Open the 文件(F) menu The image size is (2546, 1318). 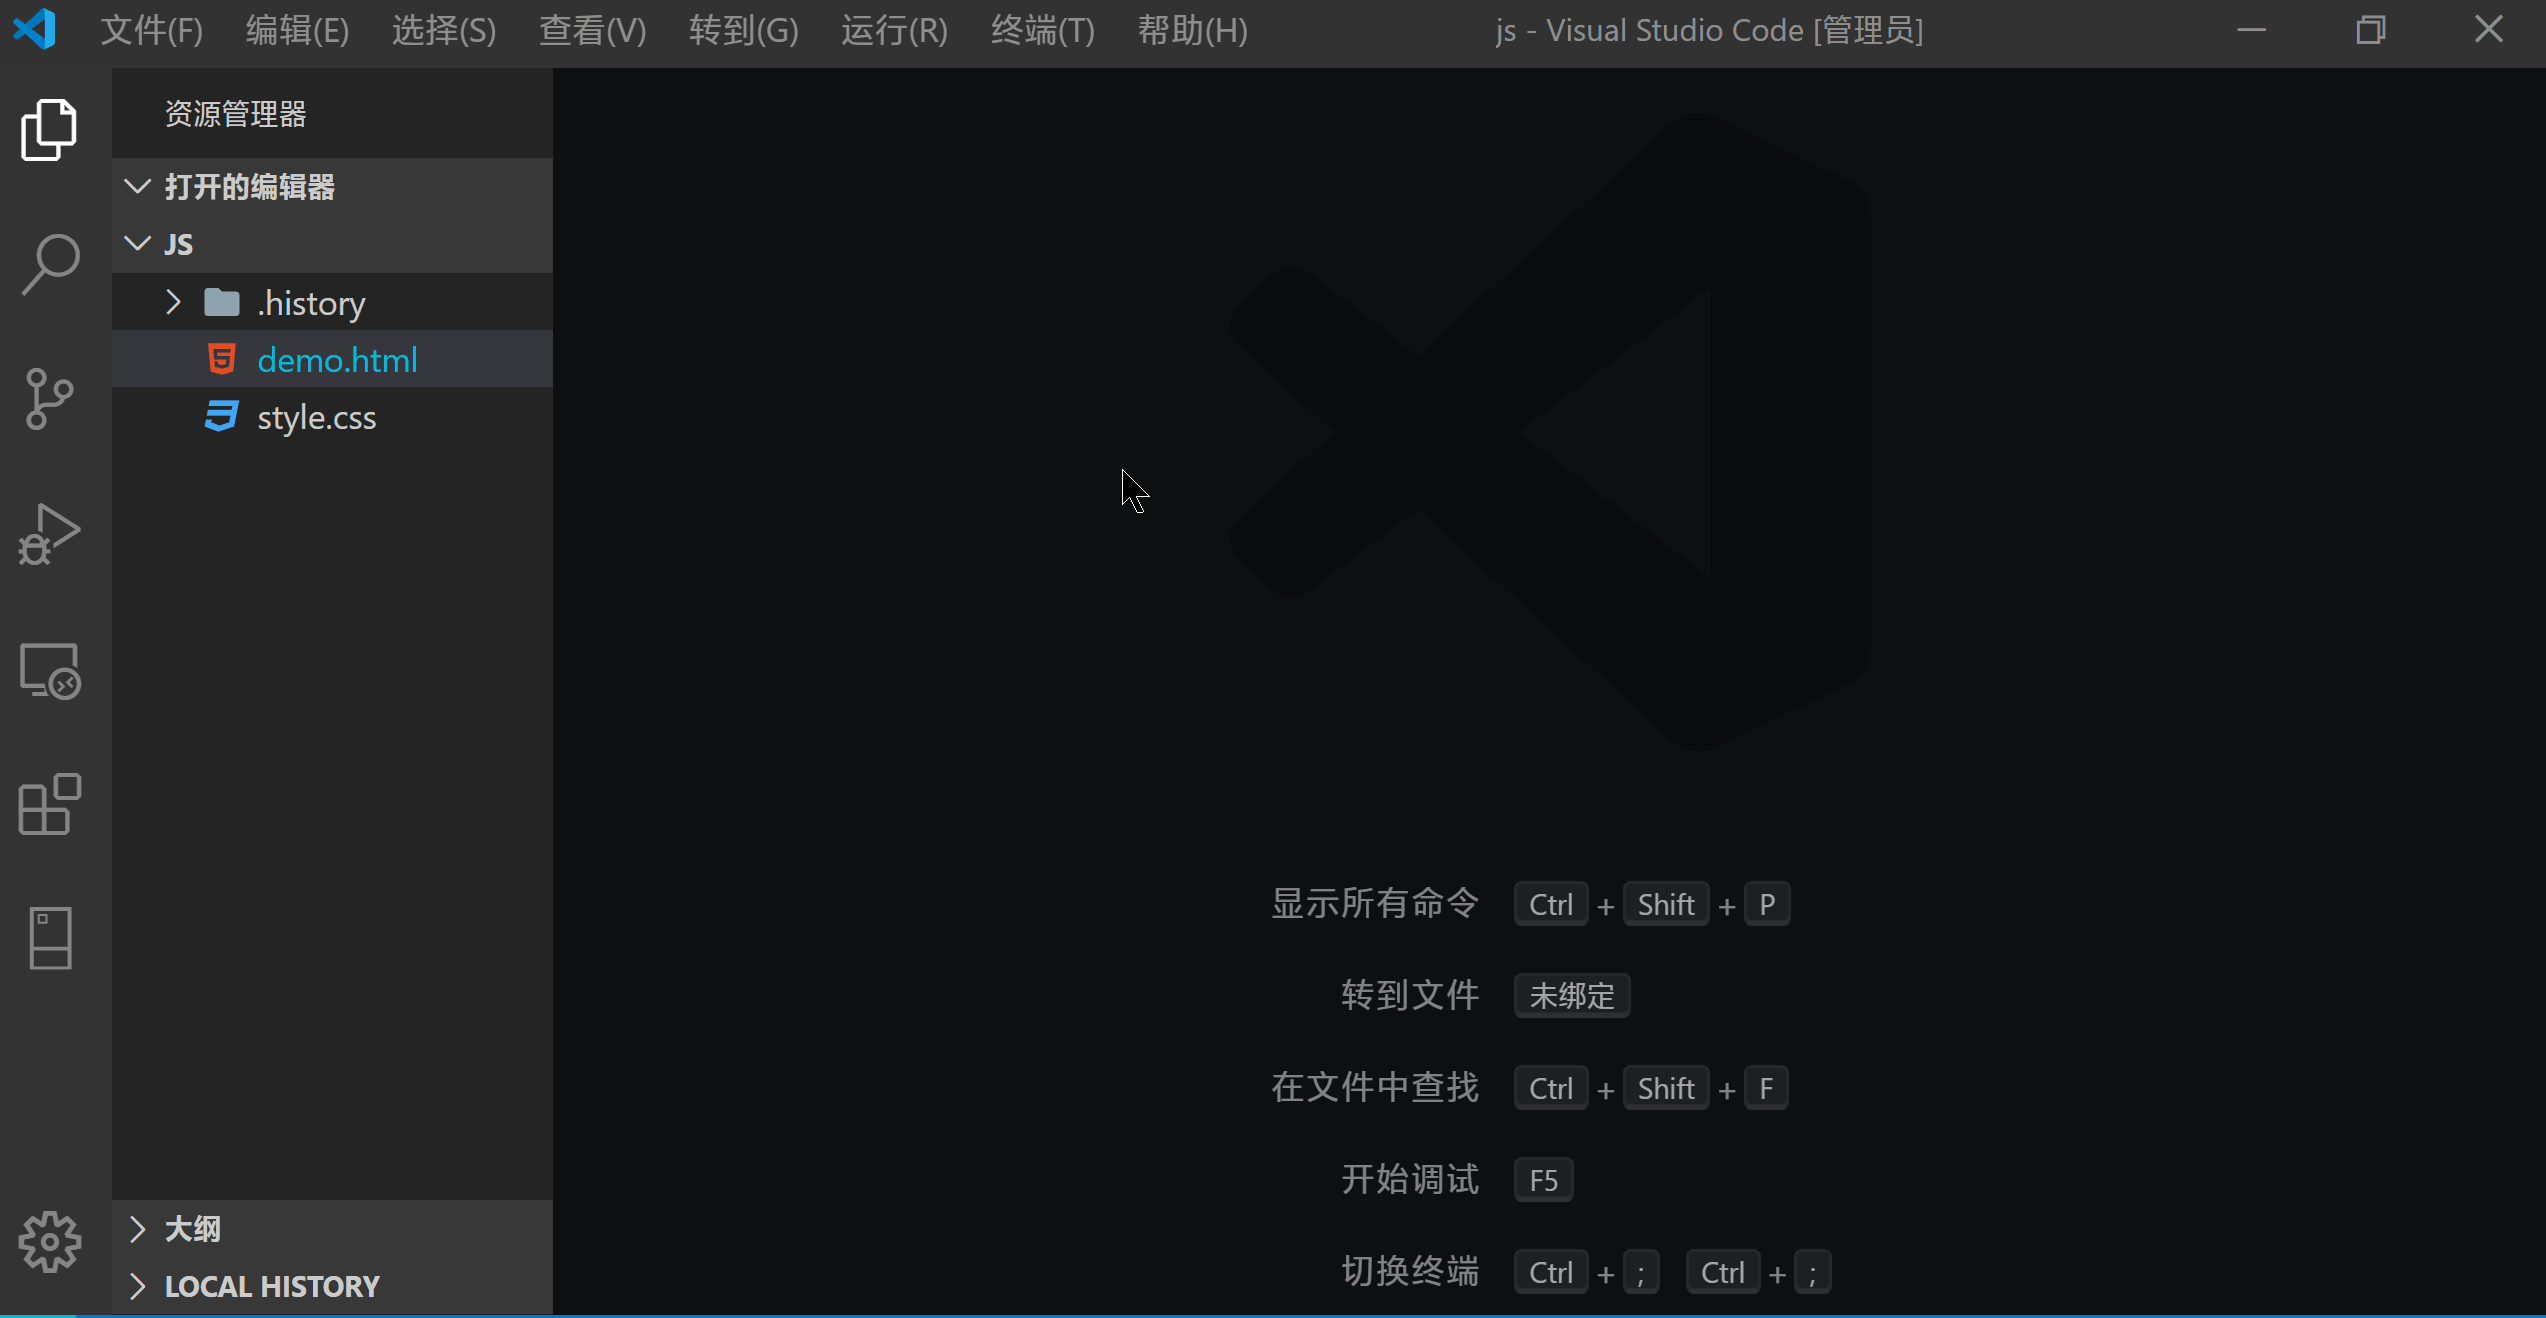[x=152, y=30]
